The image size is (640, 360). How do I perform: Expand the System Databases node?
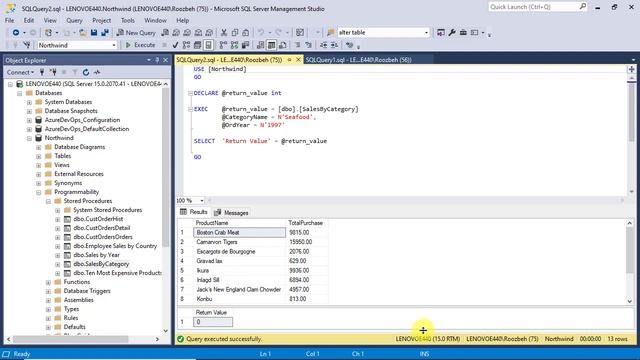coord(29,102)
